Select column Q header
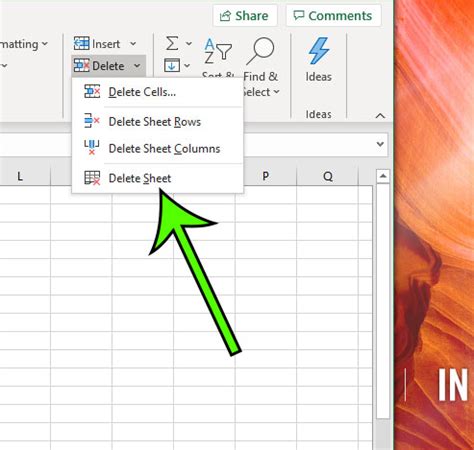Image resolution: width=474 pixels, height=450 pixels. (x=328, y=176)
